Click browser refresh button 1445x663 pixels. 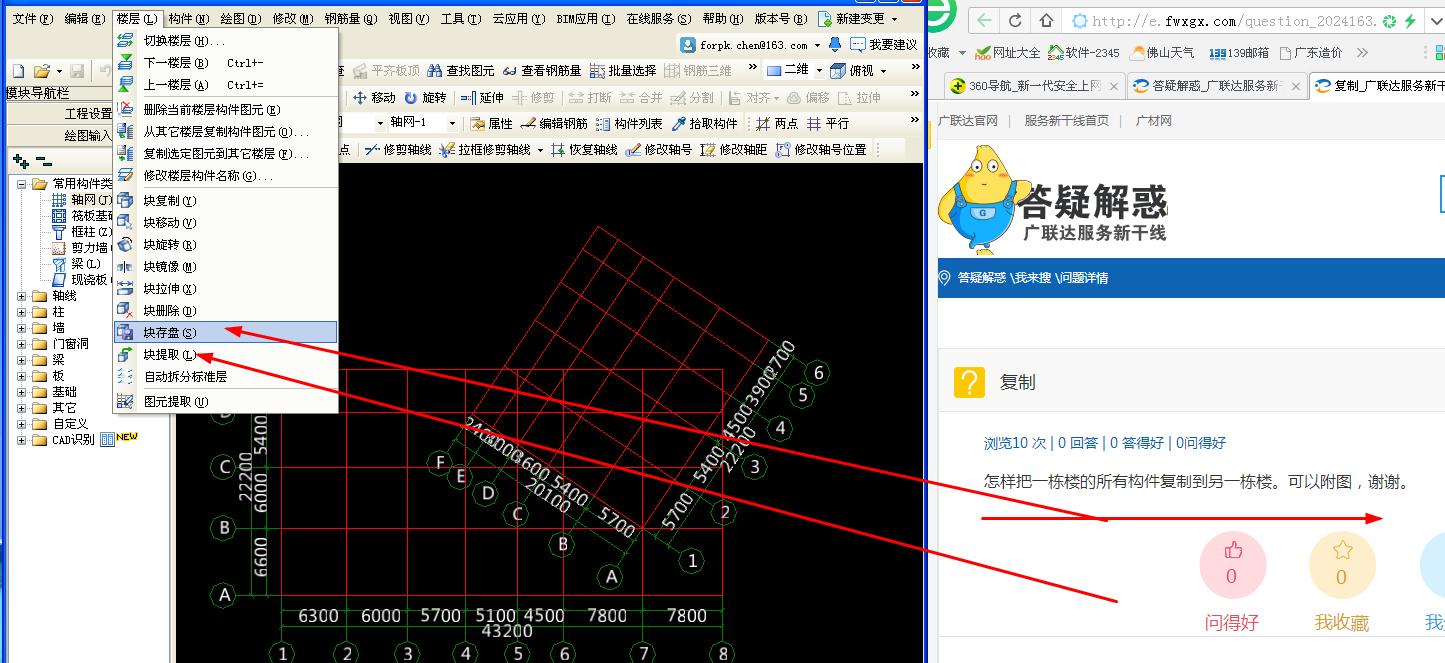(1015, 20)
